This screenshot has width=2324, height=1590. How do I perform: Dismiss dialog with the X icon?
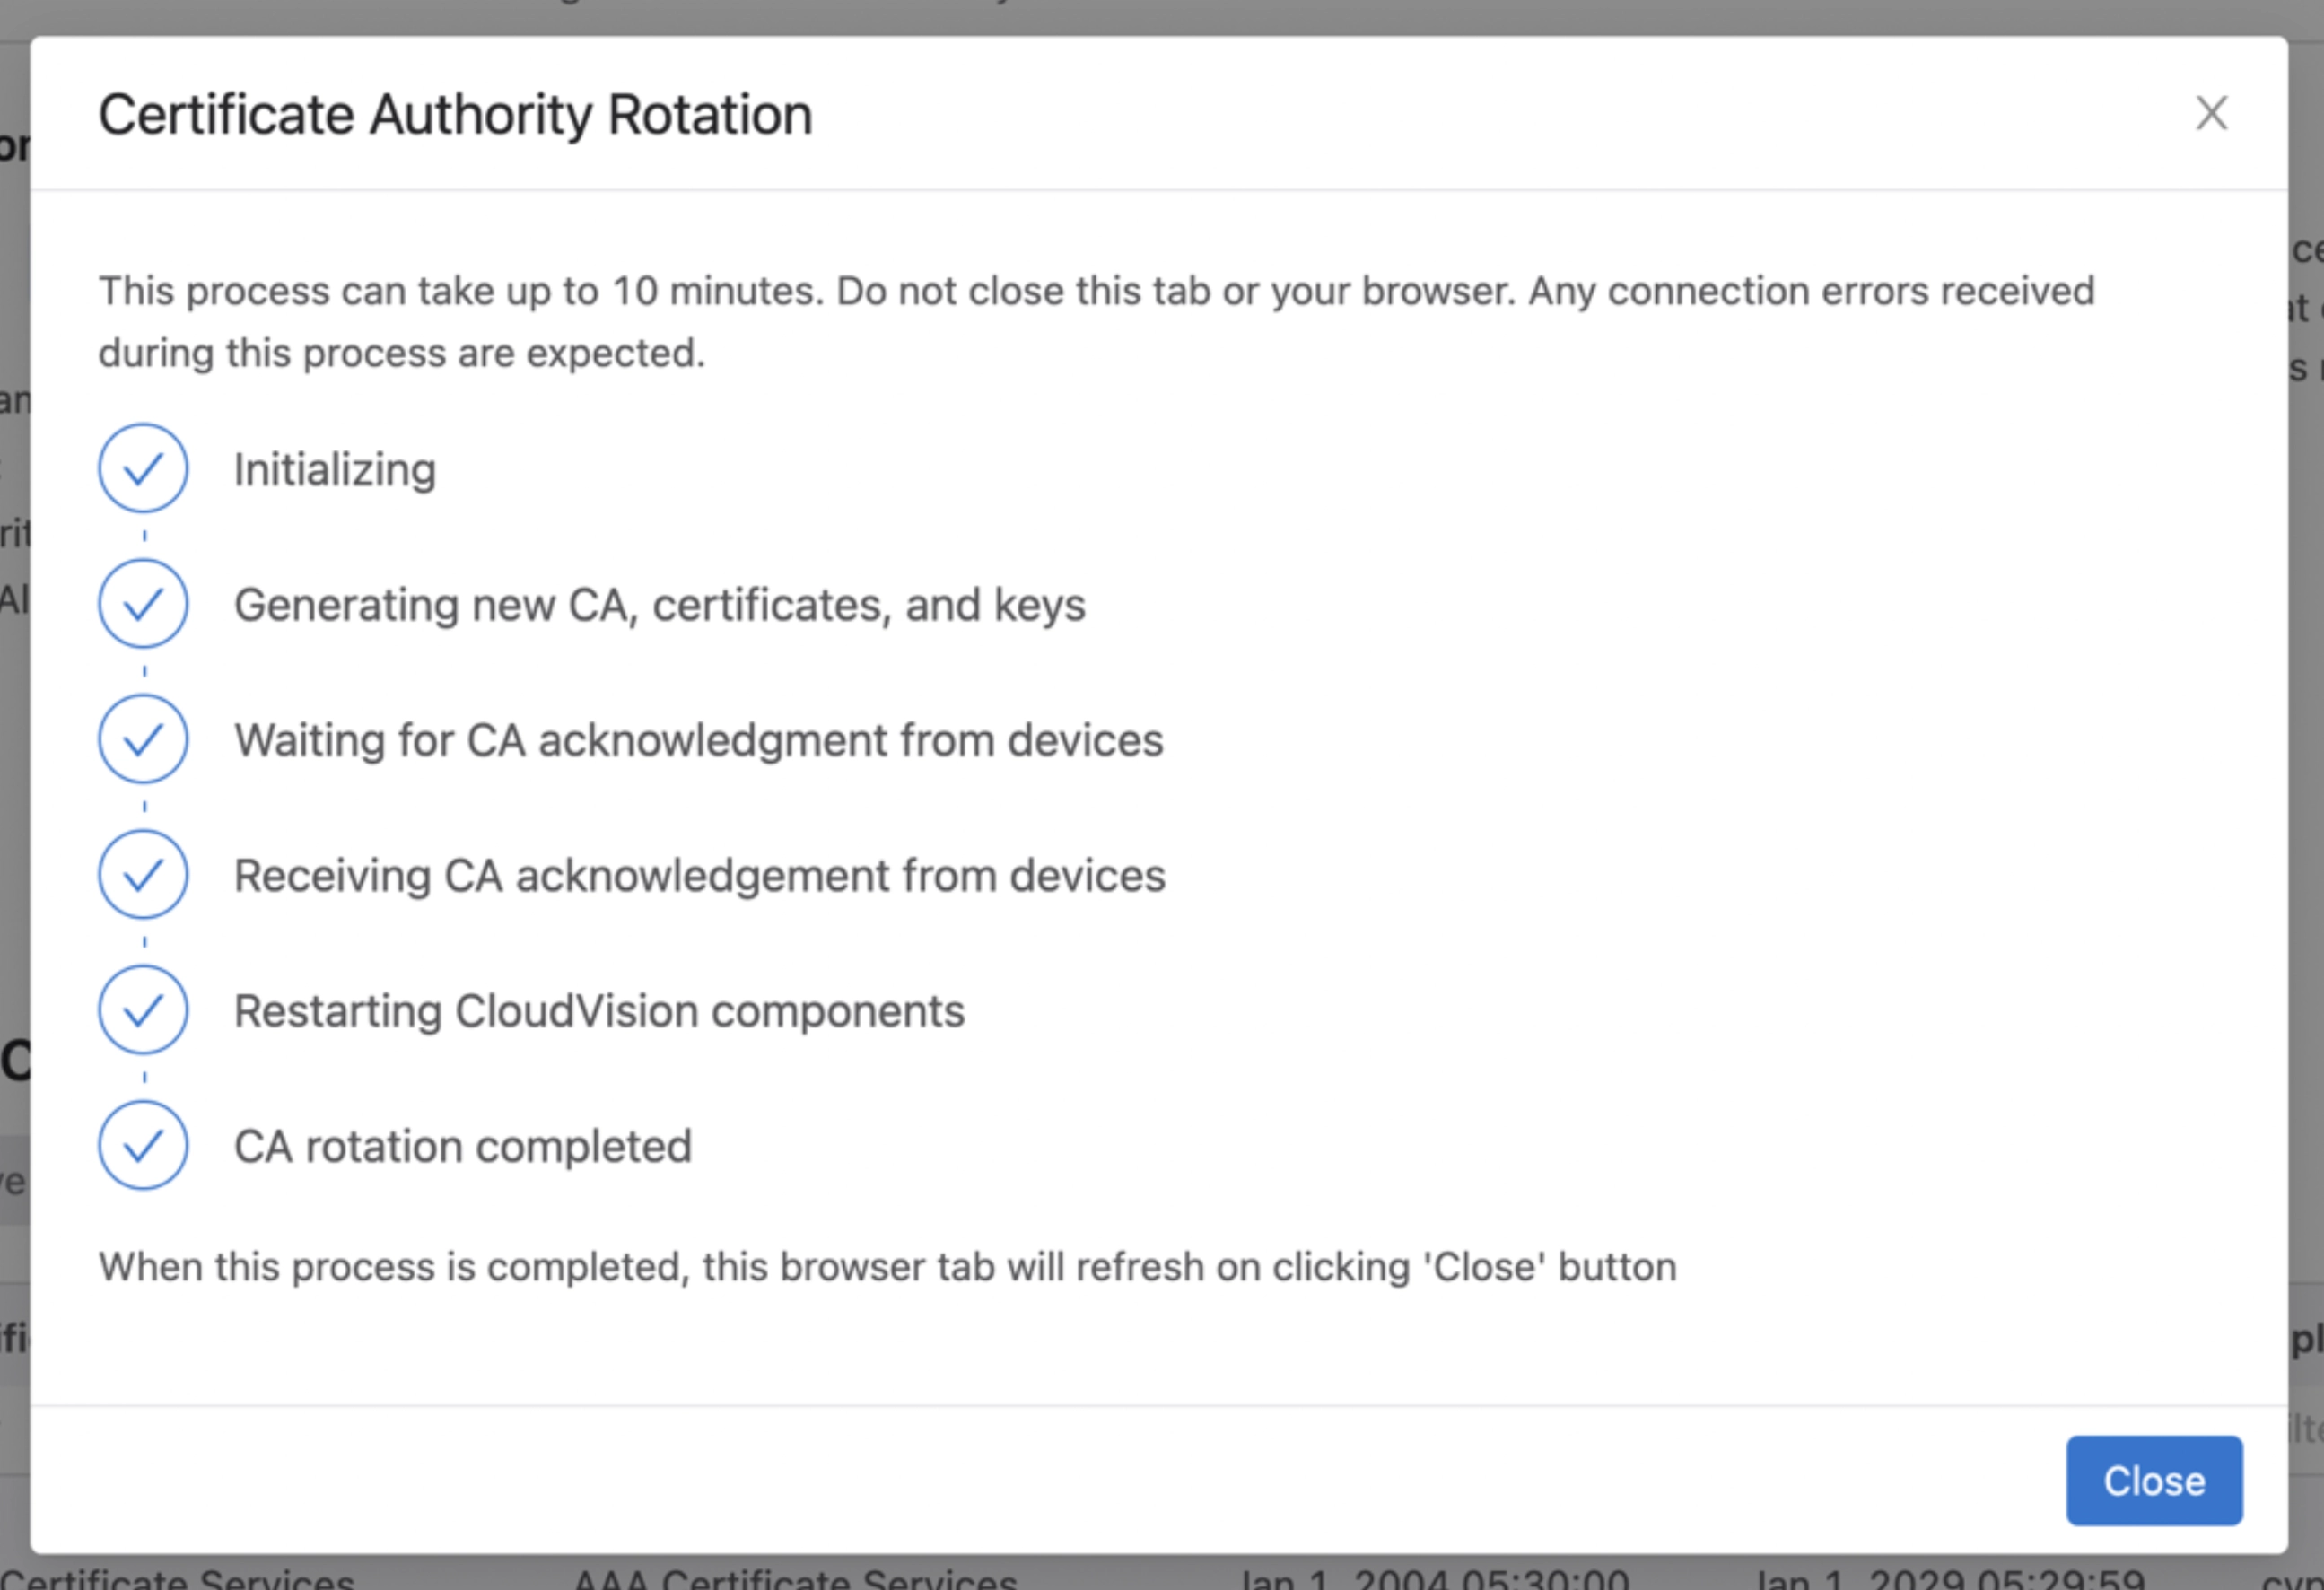click(x=2211, y=113)
